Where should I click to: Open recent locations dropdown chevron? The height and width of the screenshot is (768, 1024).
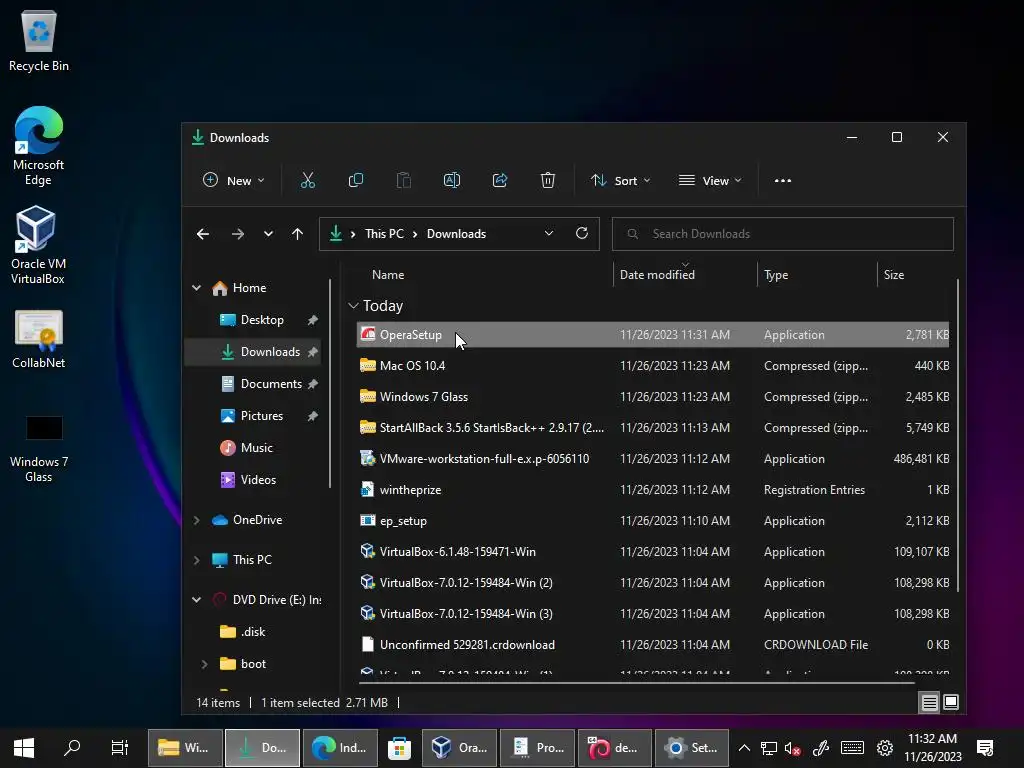tap(268, 234)
